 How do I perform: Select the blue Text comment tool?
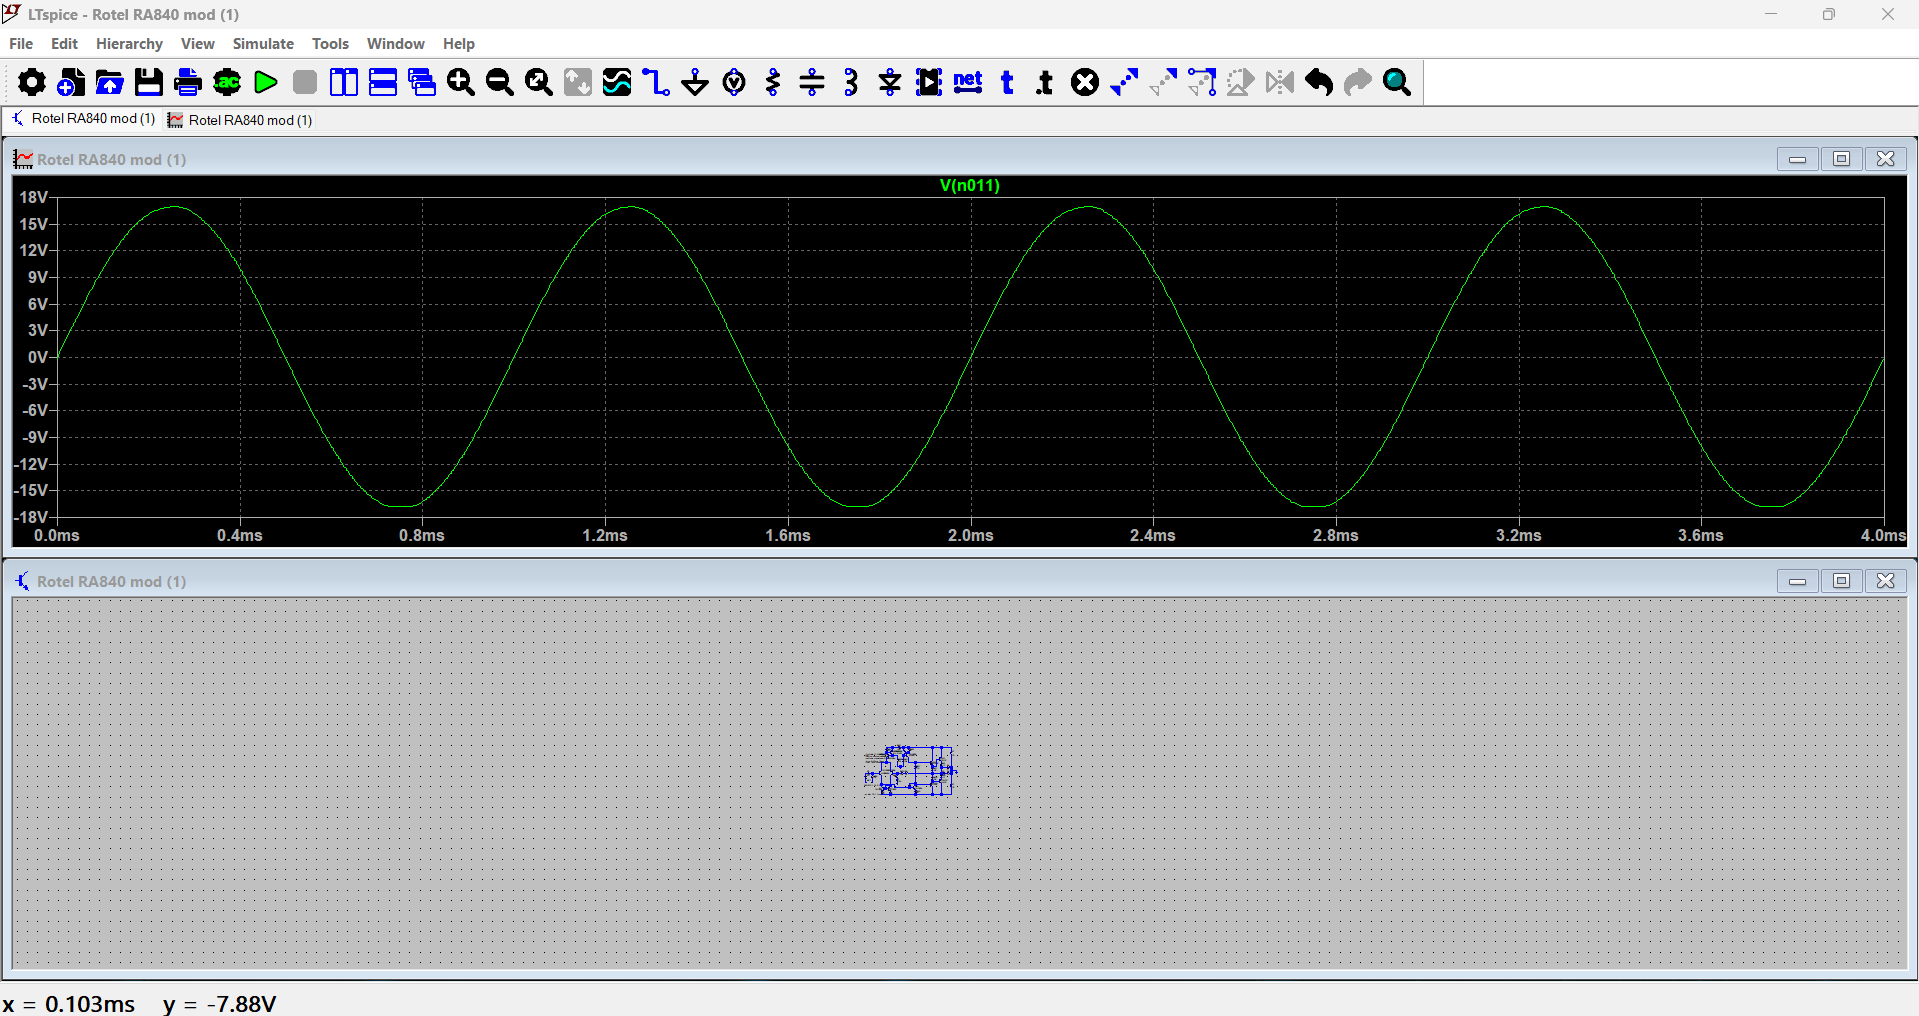(x=1007, y=82)
